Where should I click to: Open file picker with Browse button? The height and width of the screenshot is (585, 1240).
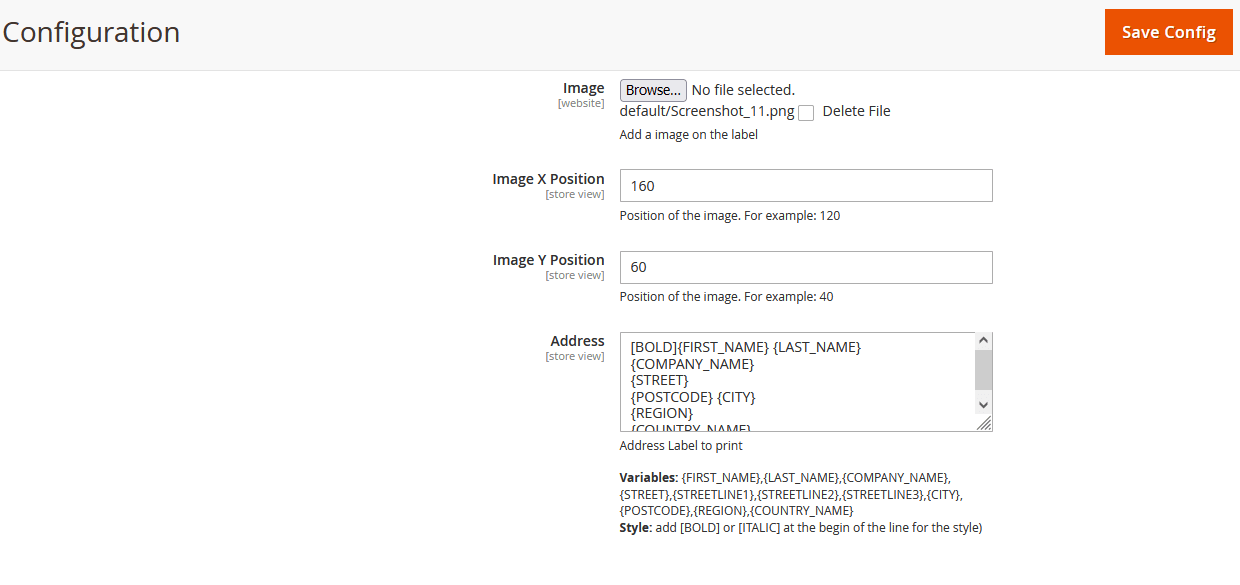pos(653,90)
